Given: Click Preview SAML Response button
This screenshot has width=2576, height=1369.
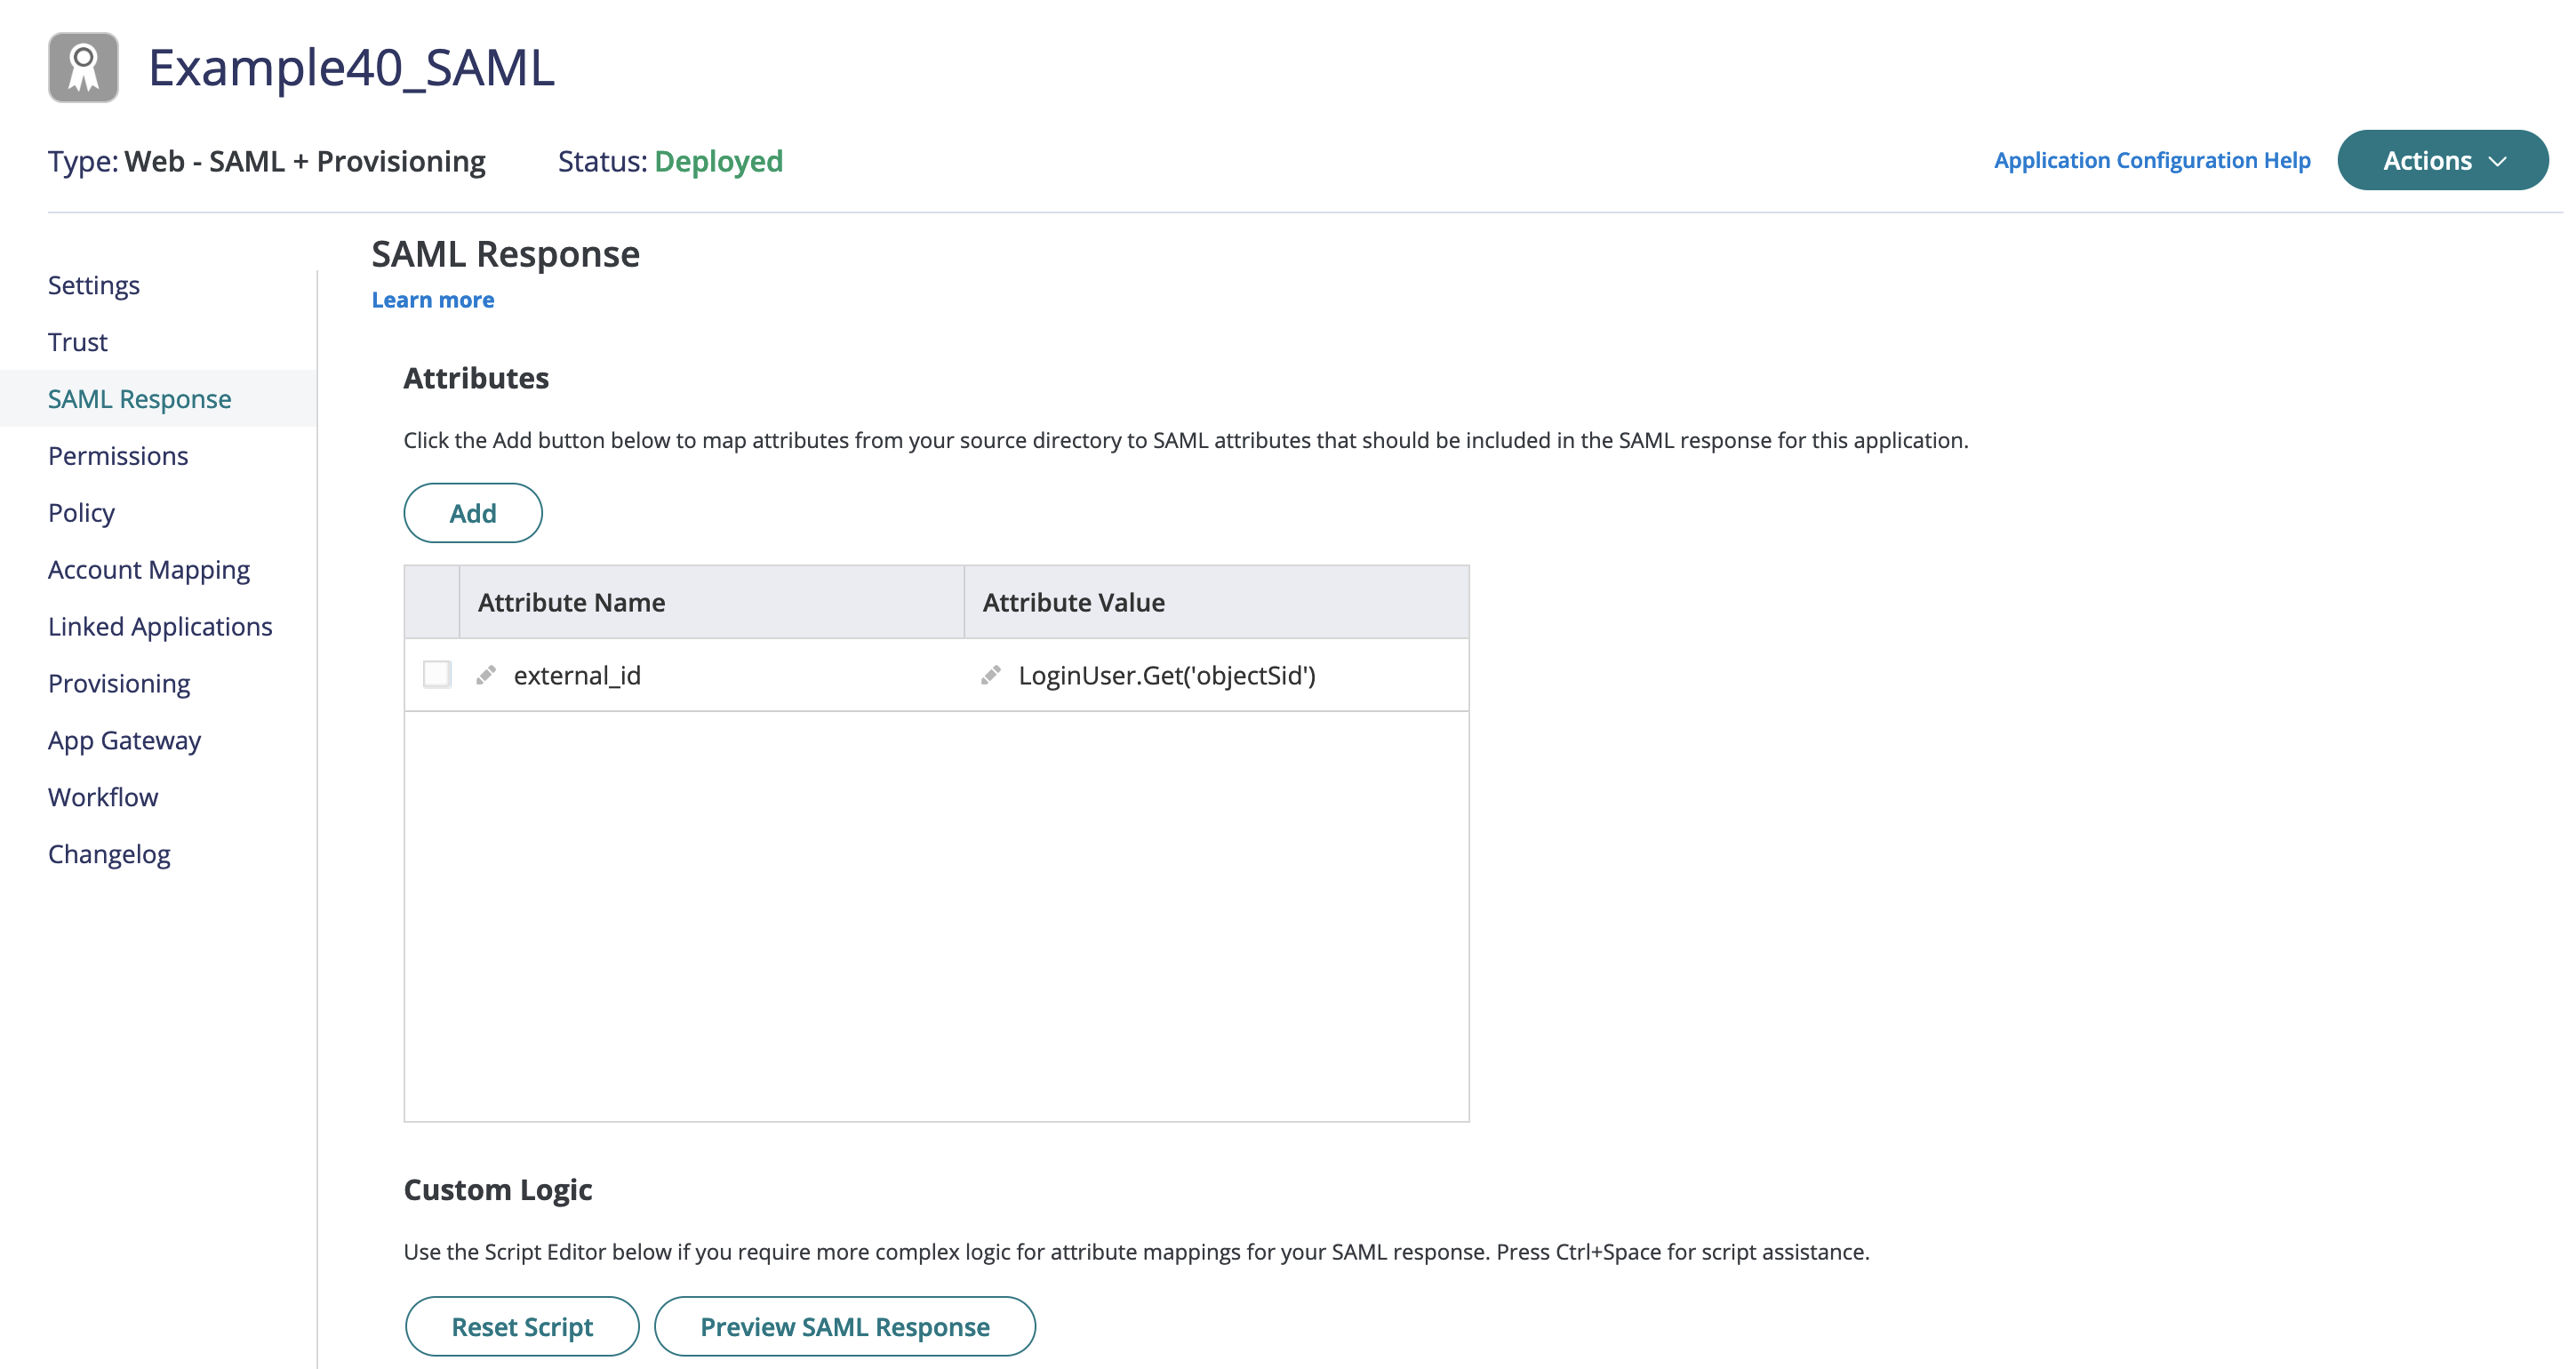Looking at the screenshot, I should point(845,1326).
